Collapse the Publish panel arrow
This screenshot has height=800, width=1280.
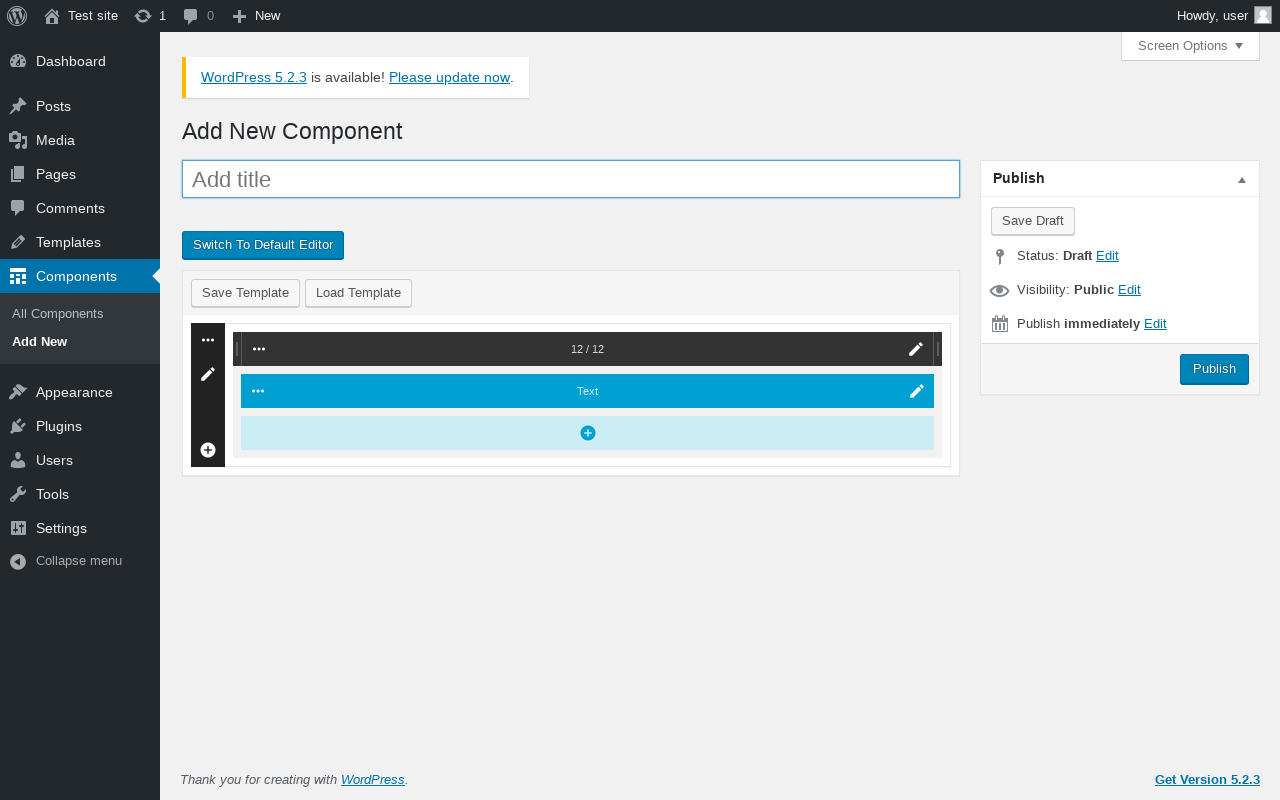1242,179
